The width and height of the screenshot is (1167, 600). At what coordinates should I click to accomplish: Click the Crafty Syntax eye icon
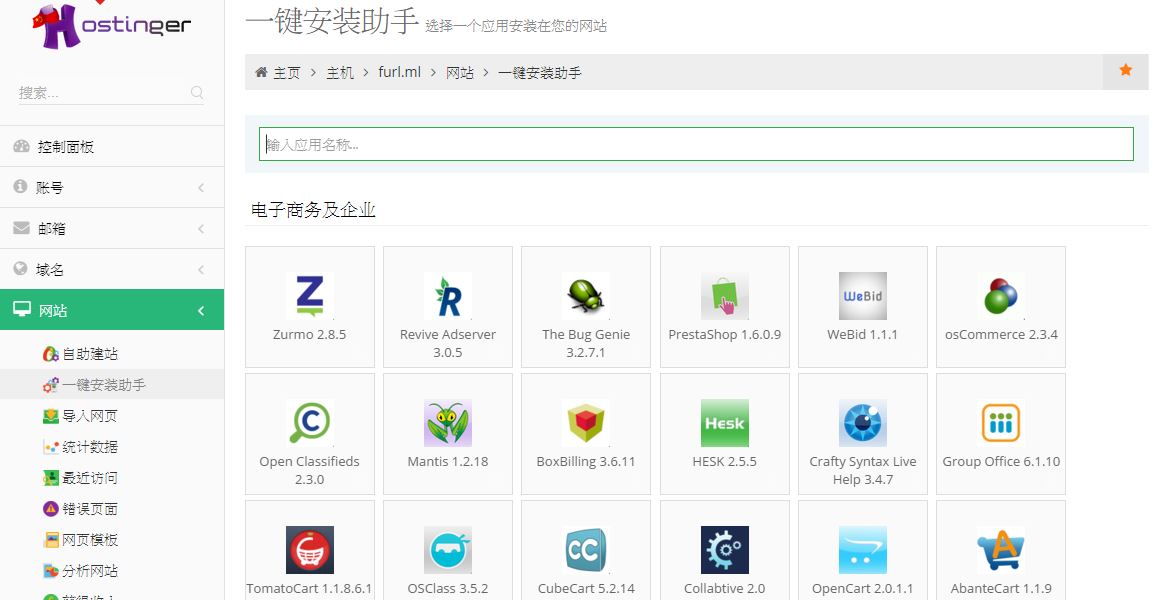(x=863, y=423)
